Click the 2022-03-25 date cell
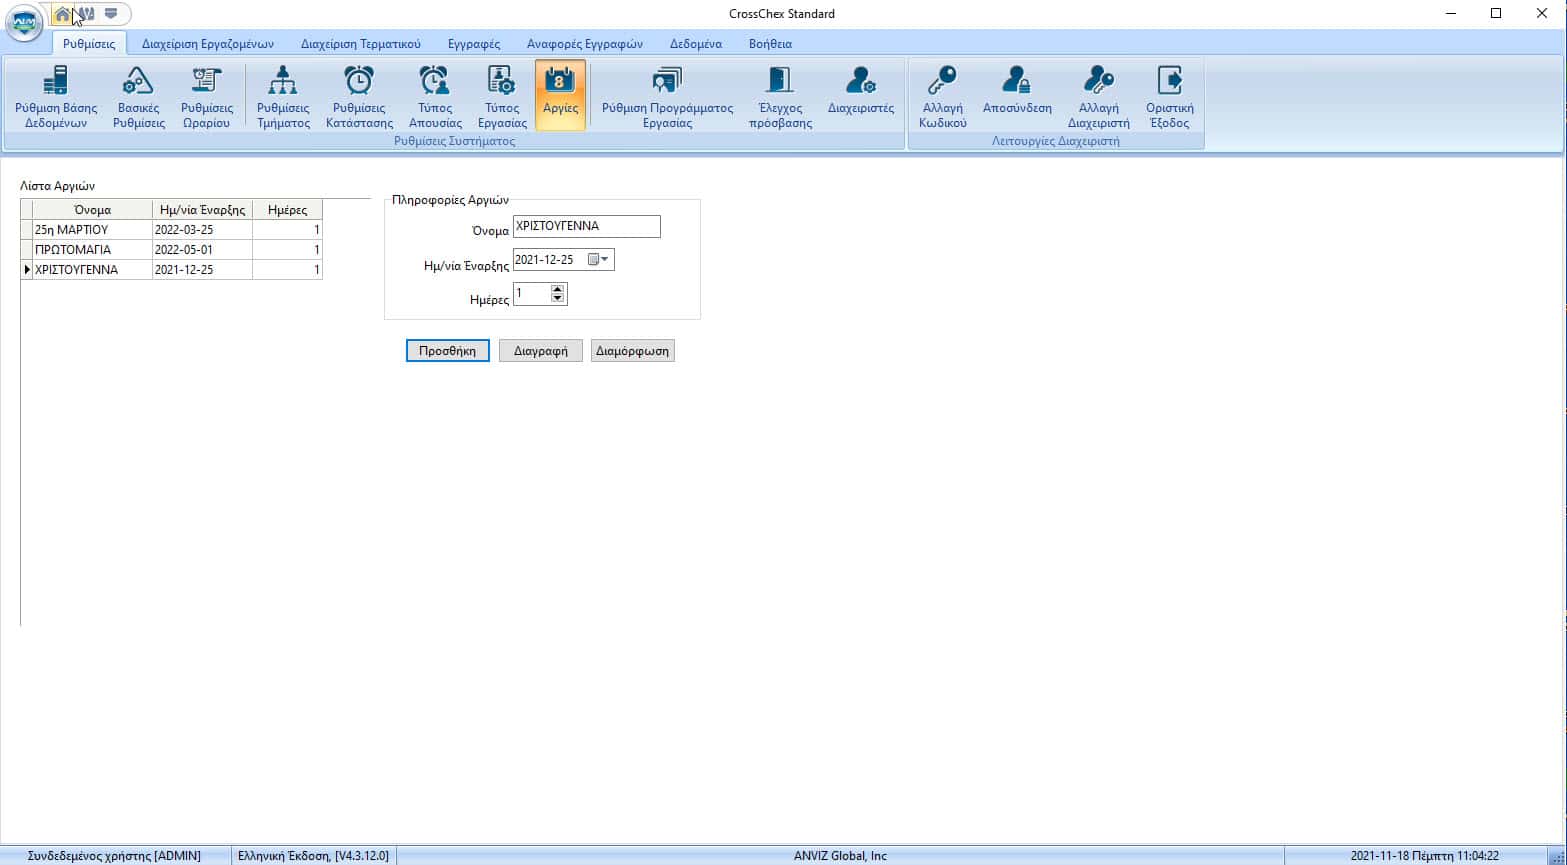1567x865 pixels. (203, 230)
